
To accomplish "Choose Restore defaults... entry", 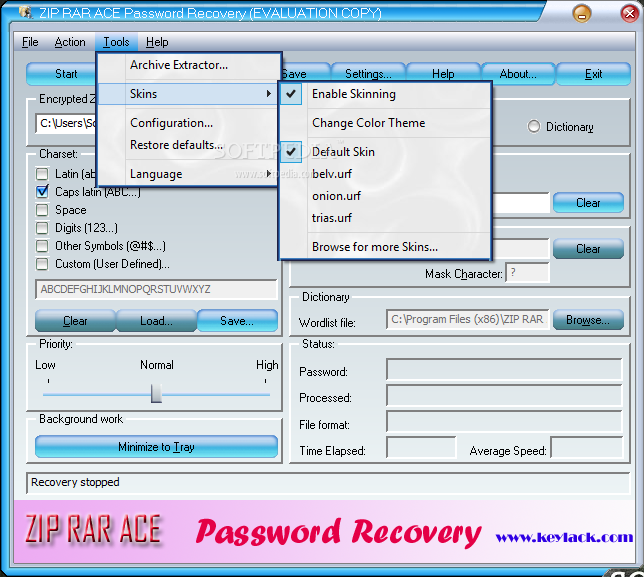I will (188, 145).
